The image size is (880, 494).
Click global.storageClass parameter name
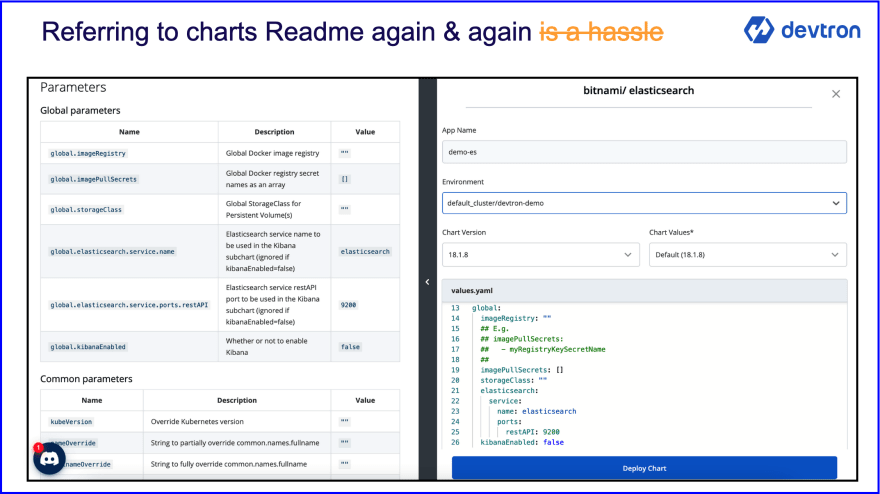click(x=86, y=209)
